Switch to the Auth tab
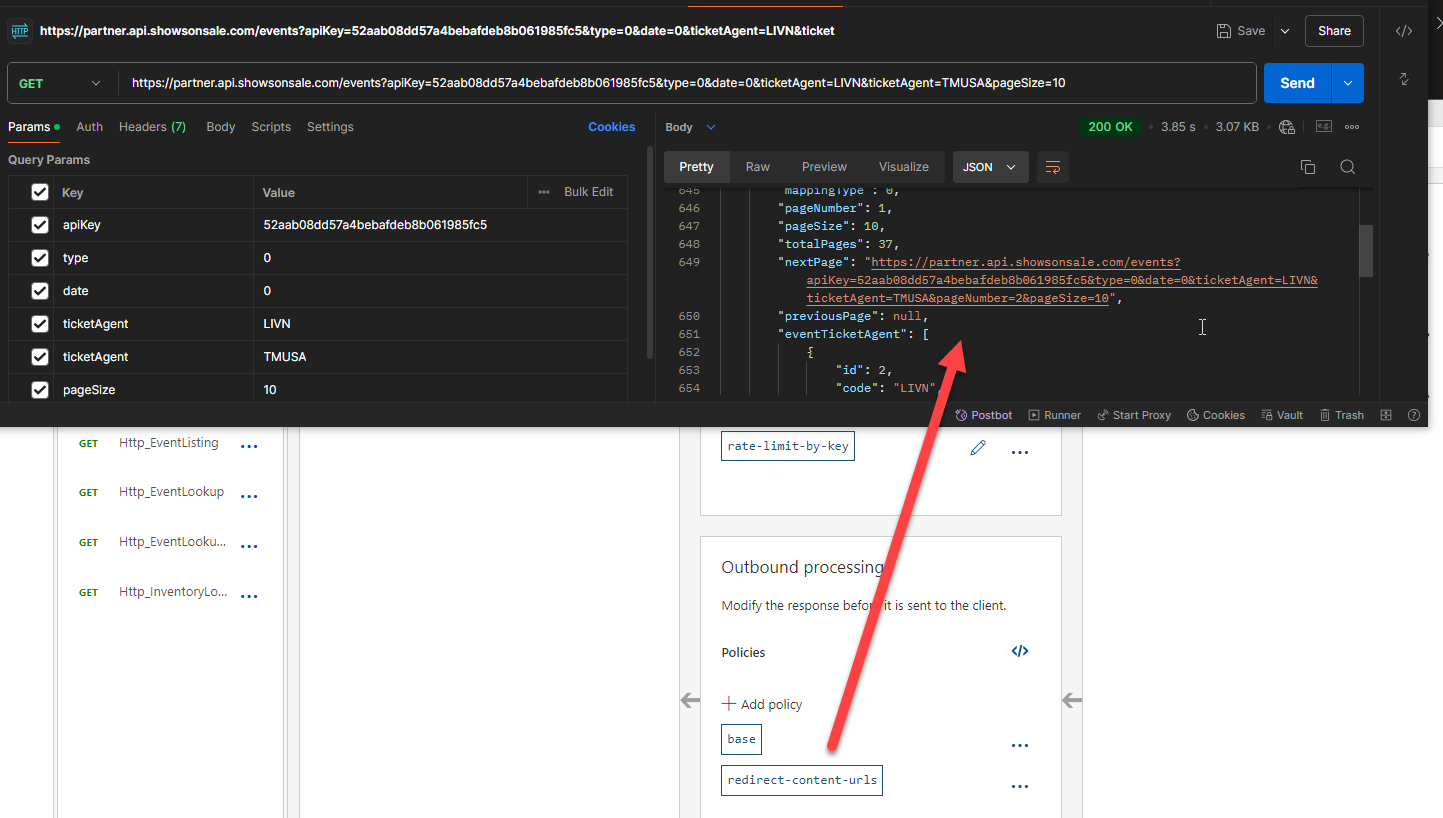The width and height of the screenshot is (1443, 818). pyautogui.click(x=90, y=127)
